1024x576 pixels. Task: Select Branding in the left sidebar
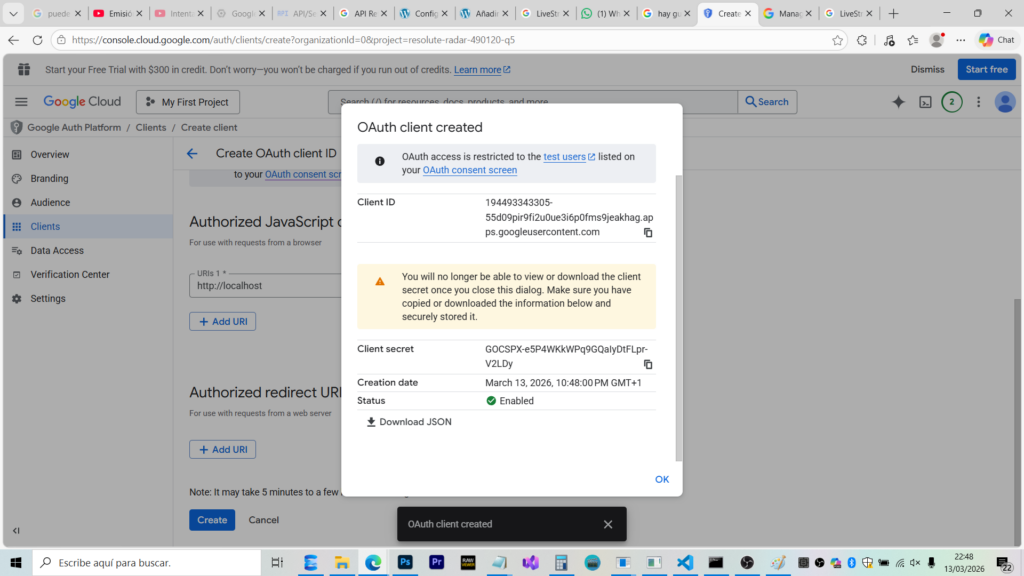point(49,179)
